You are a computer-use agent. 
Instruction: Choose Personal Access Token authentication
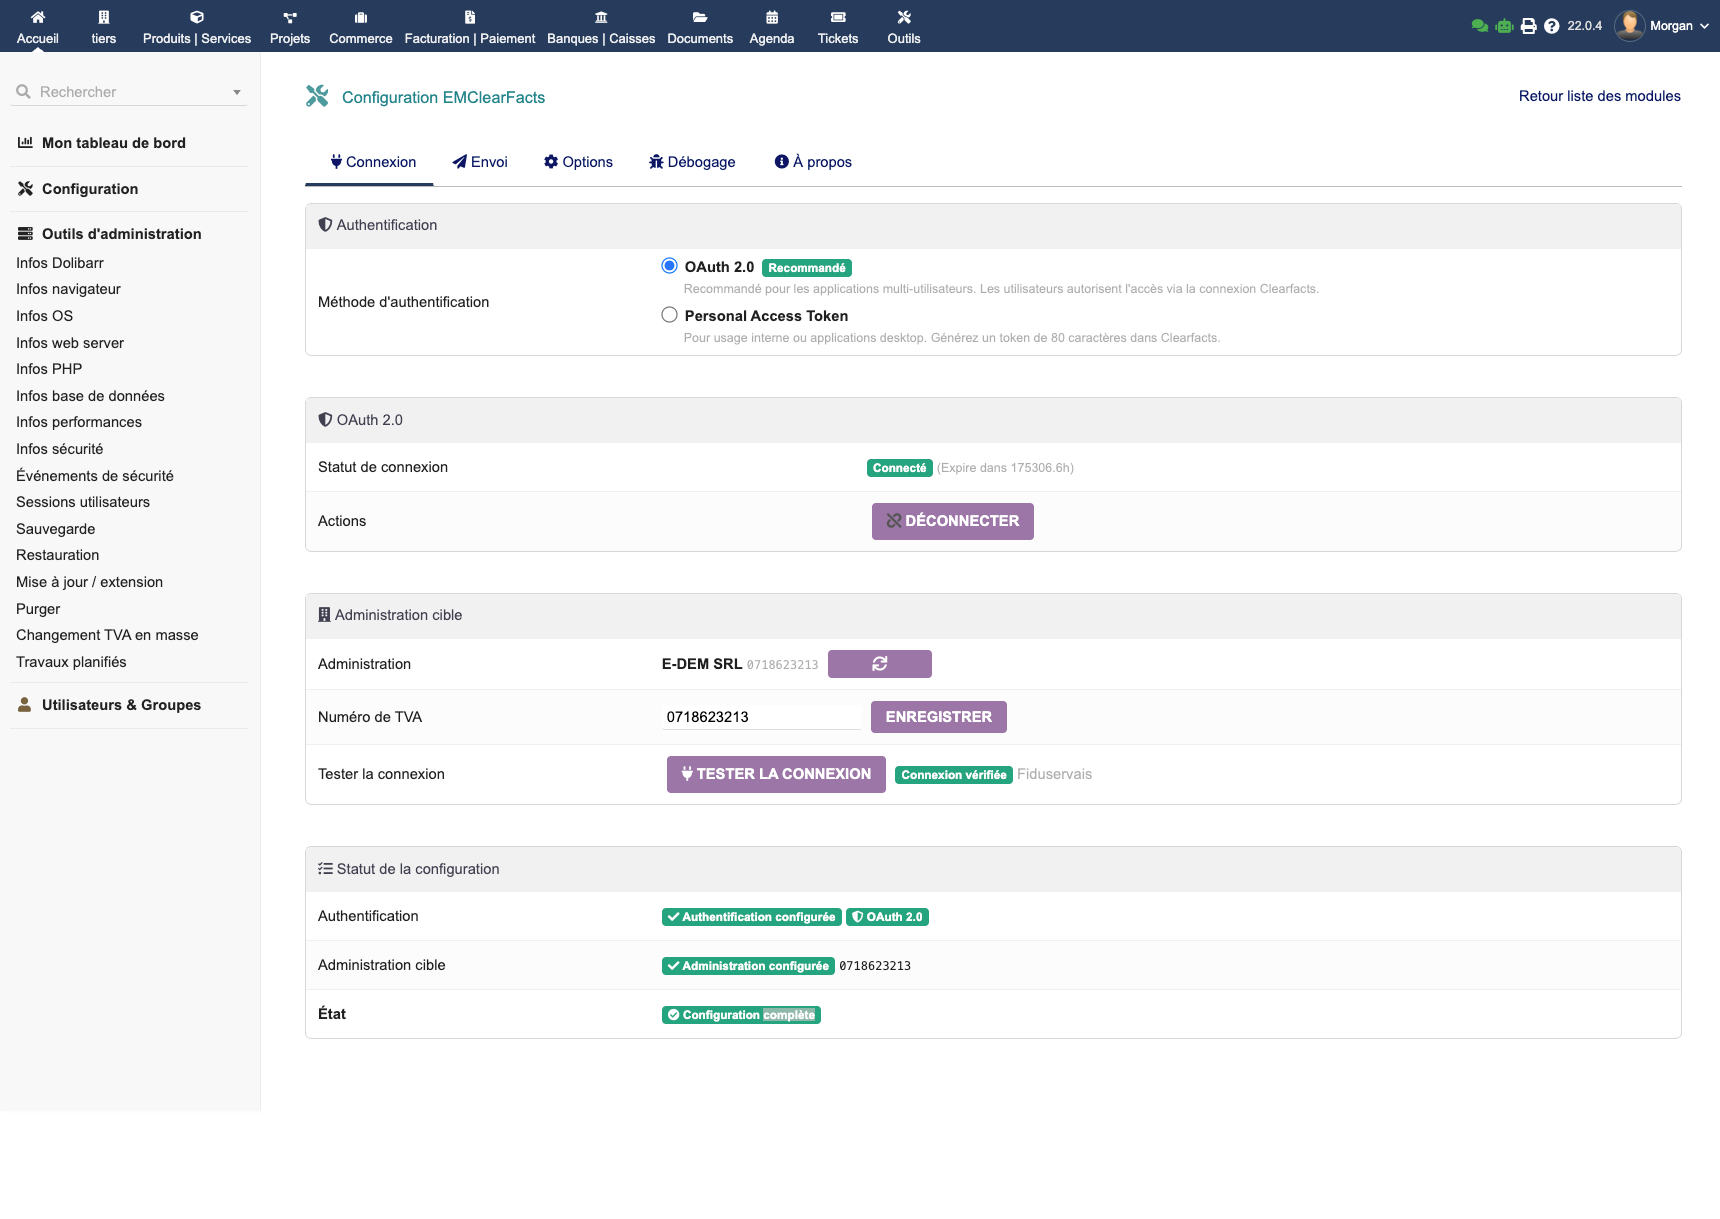pyautogui.click(x=668, y=314)
